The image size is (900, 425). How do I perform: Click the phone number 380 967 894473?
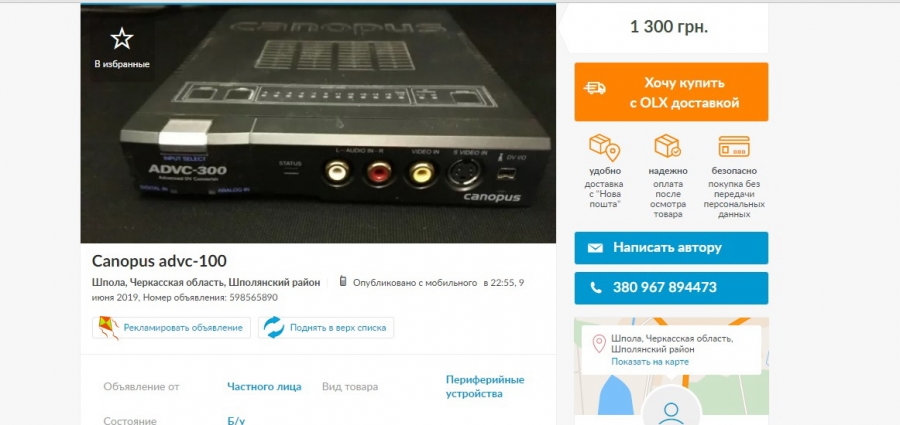point(664,288)
